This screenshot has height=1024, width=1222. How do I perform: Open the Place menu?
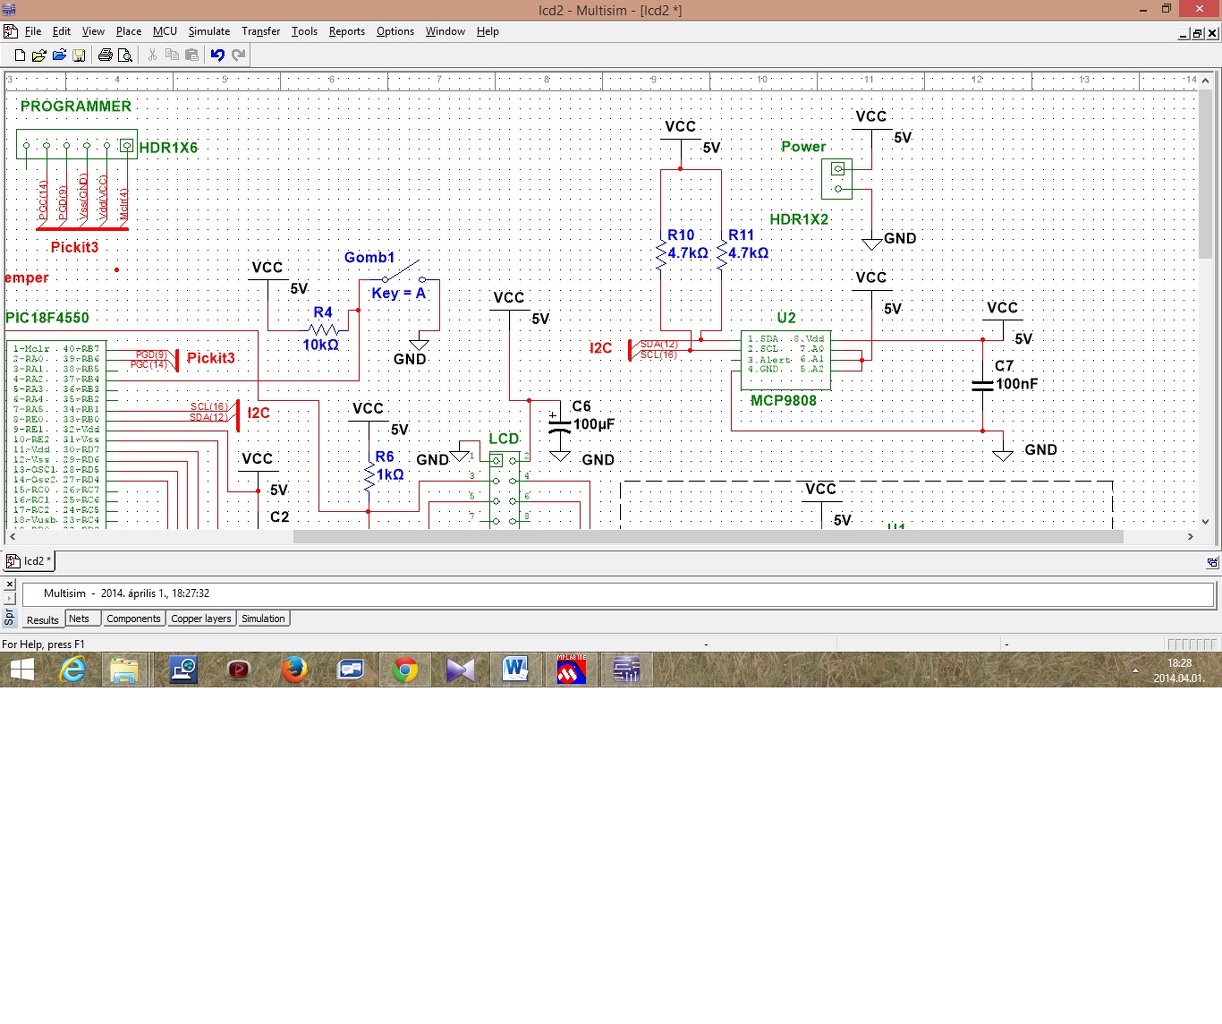pos(129,31)
